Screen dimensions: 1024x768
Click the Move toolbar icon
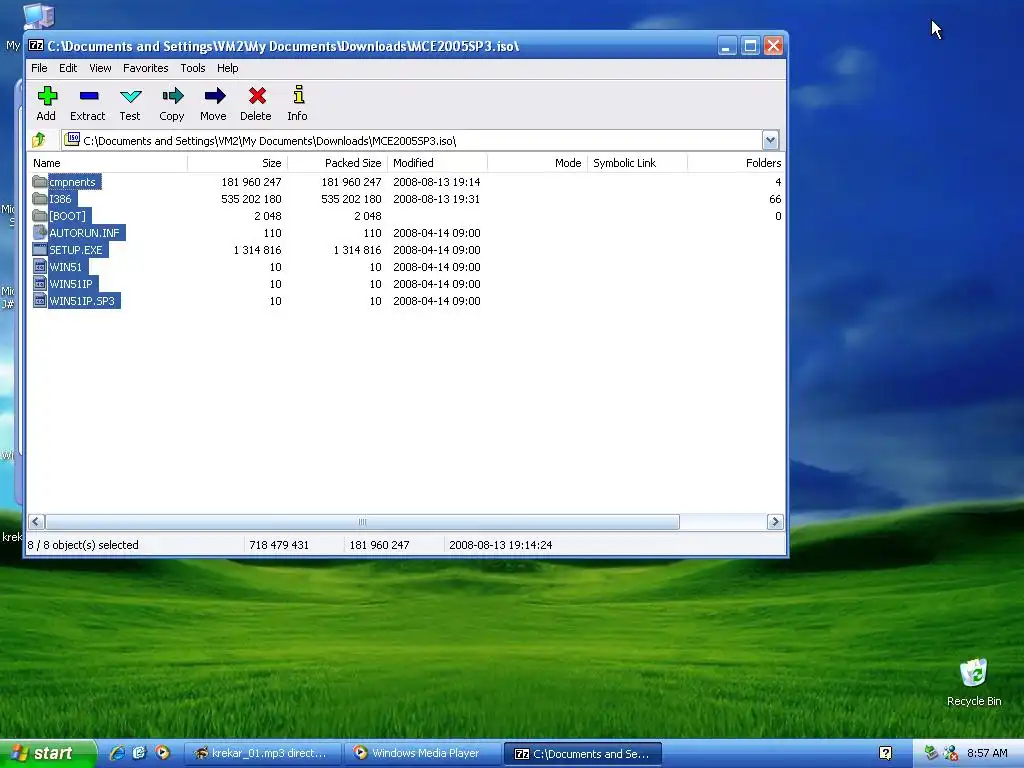tap(214, 96)
